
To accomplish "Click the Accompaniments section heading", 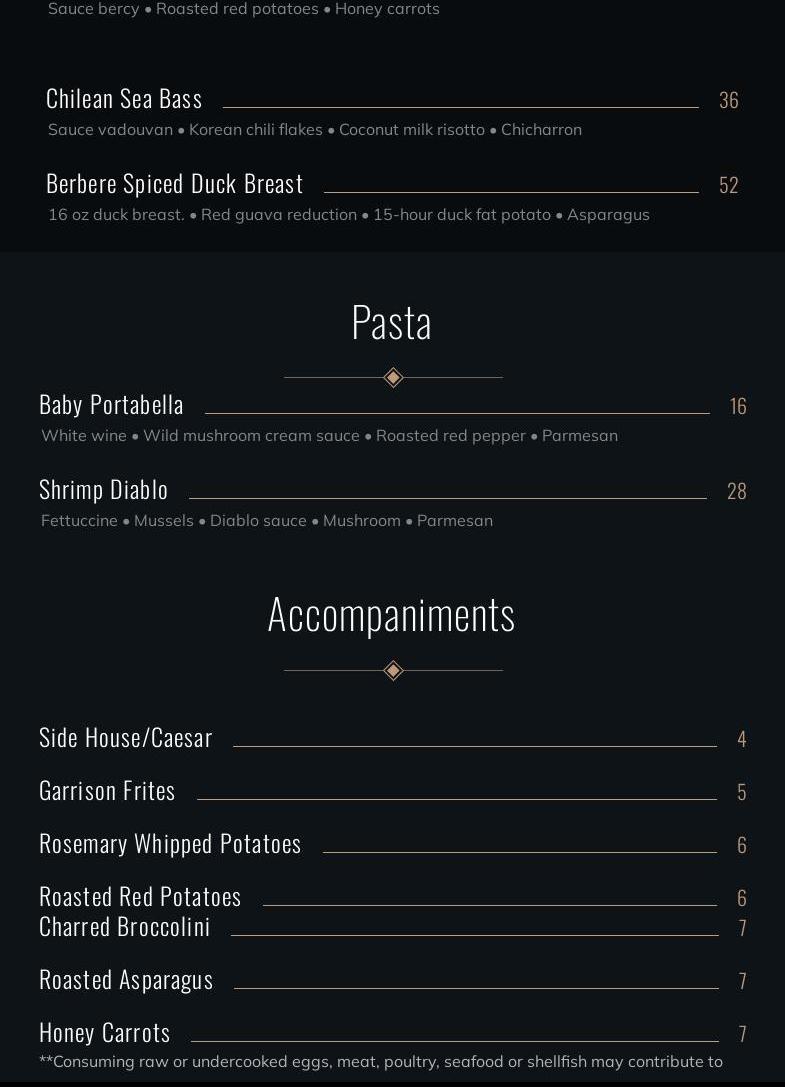I will pyautogui.click(x=392, y=614).
